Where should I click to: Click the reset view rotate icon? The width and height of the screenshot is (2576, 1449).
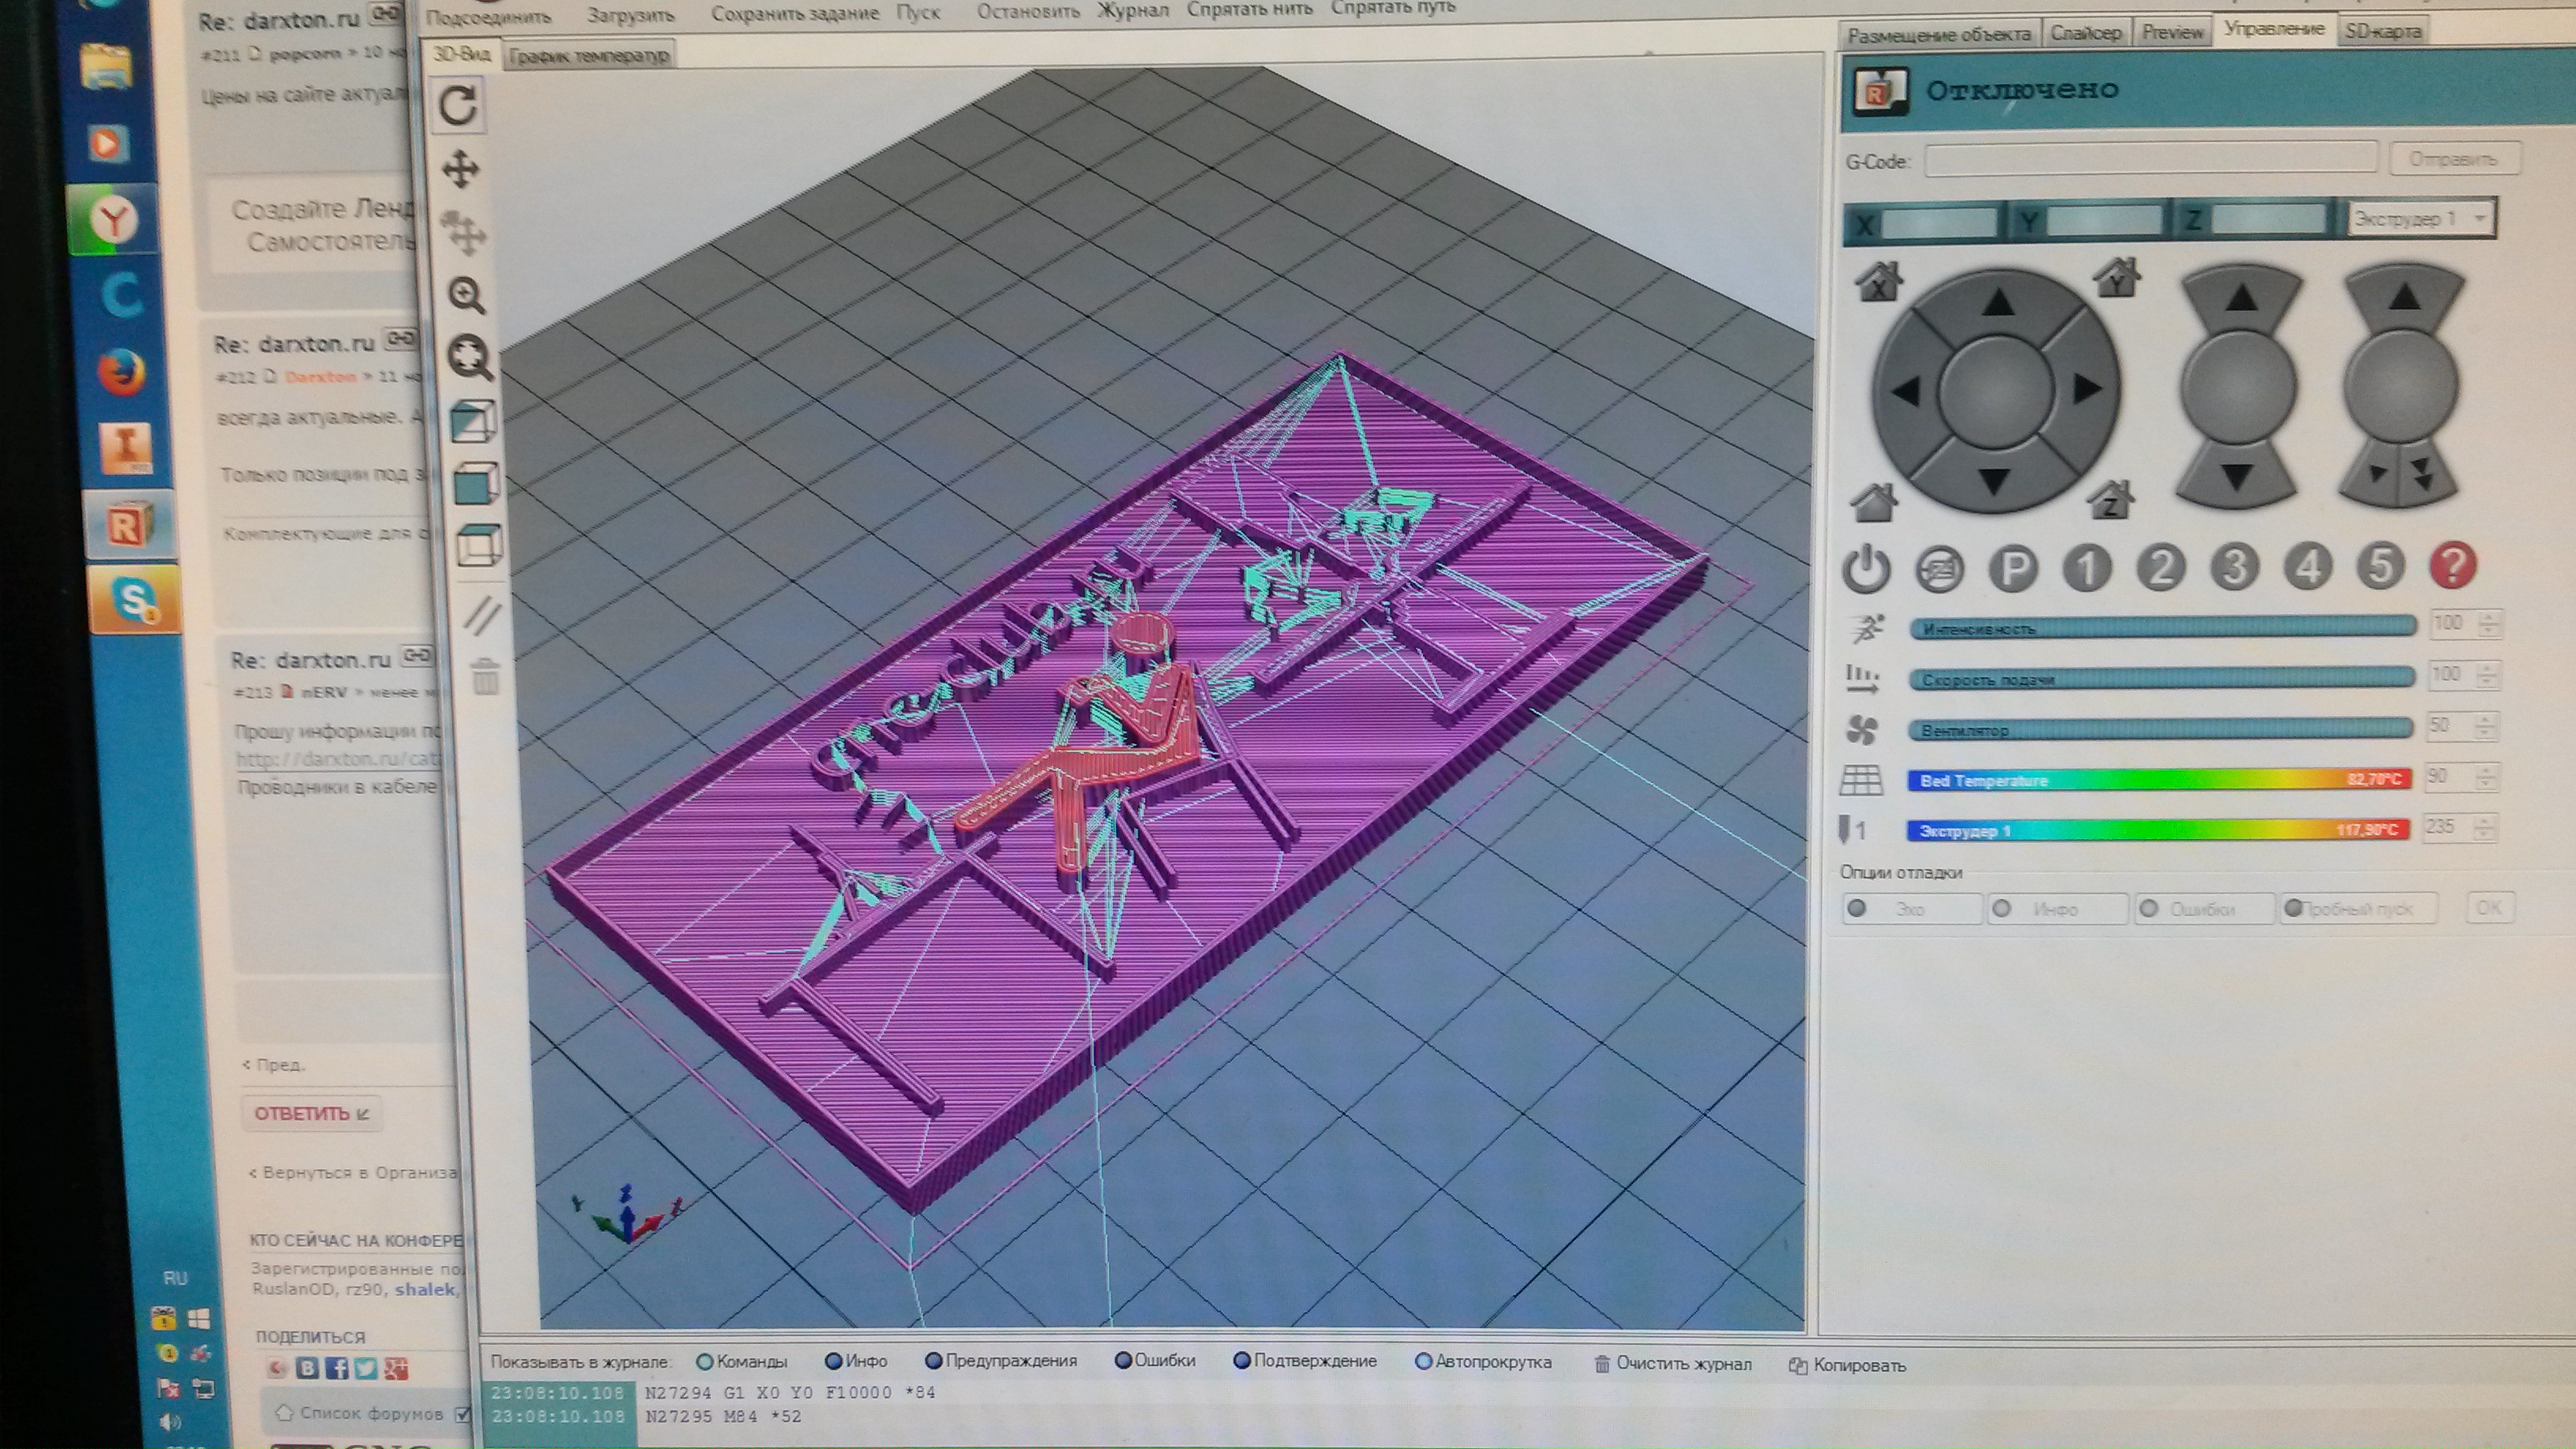(459, 106)
